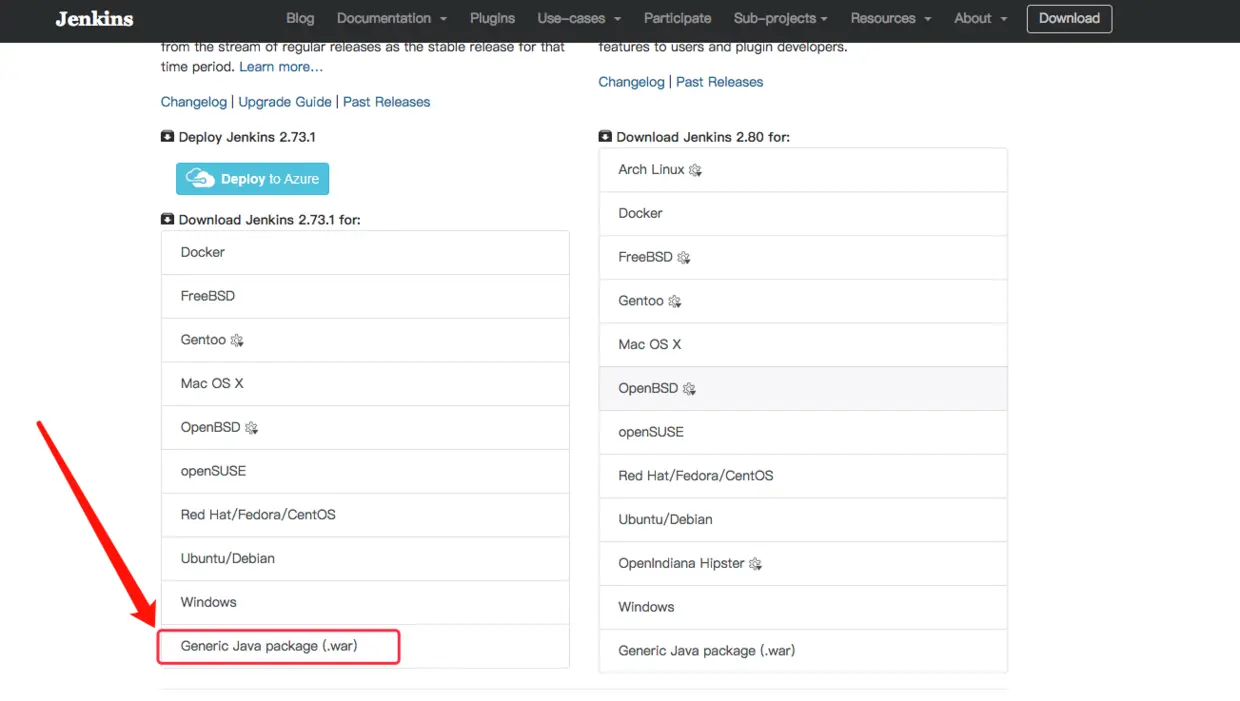Click gear icon beside OpenBSD in 2.80 list

[x=689, y=389]
